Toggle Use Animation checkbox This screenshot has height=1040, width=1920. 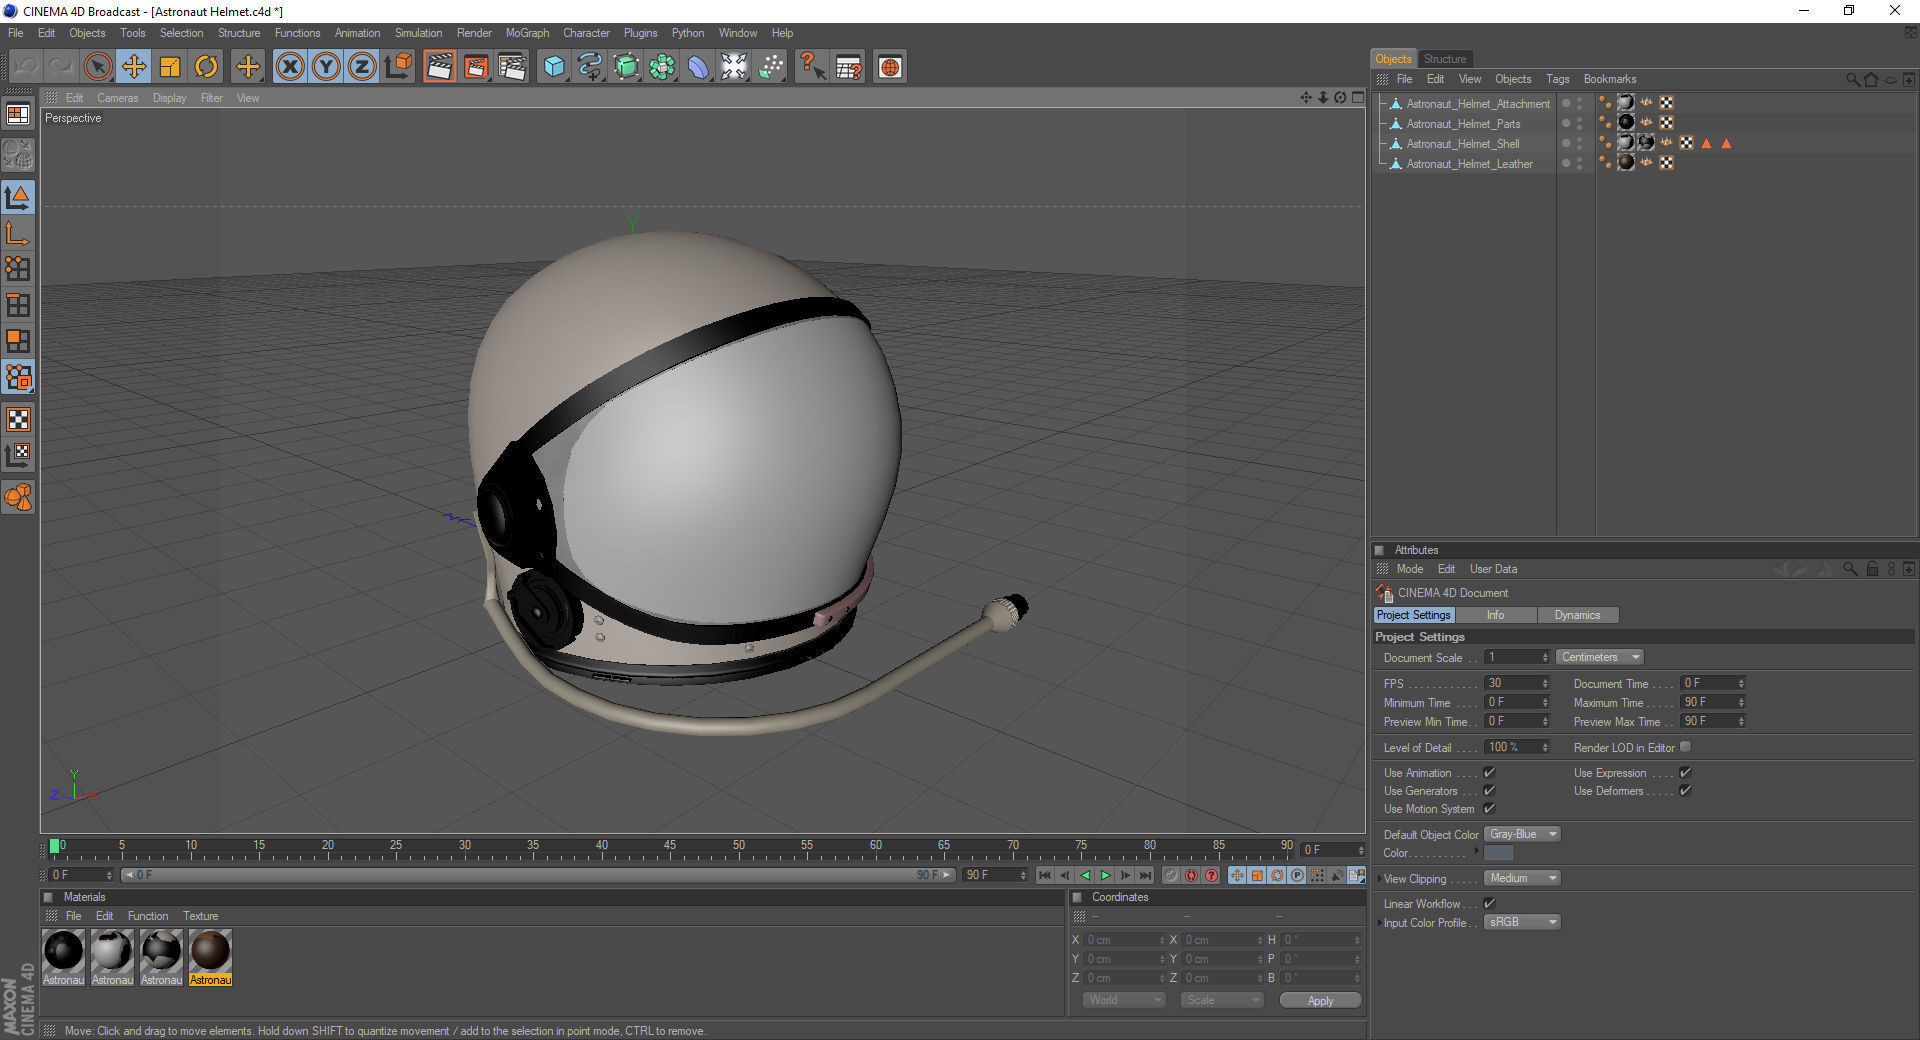(1489, 772)
